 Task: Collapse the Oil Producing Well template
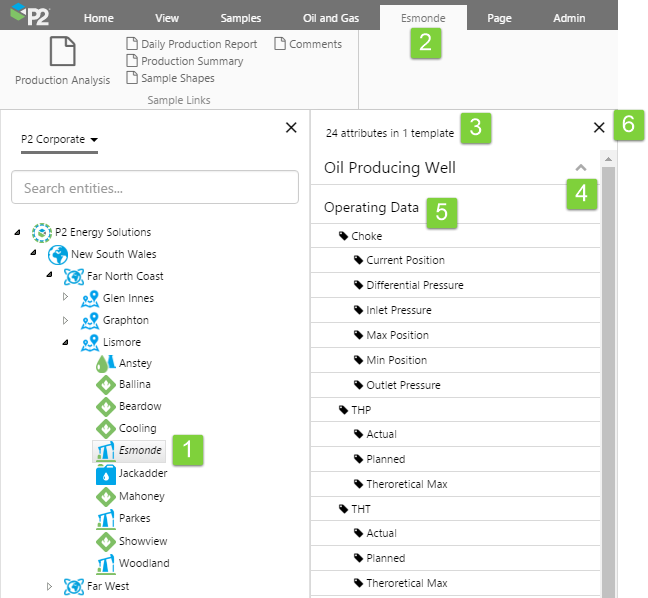[x=581, y=168]
